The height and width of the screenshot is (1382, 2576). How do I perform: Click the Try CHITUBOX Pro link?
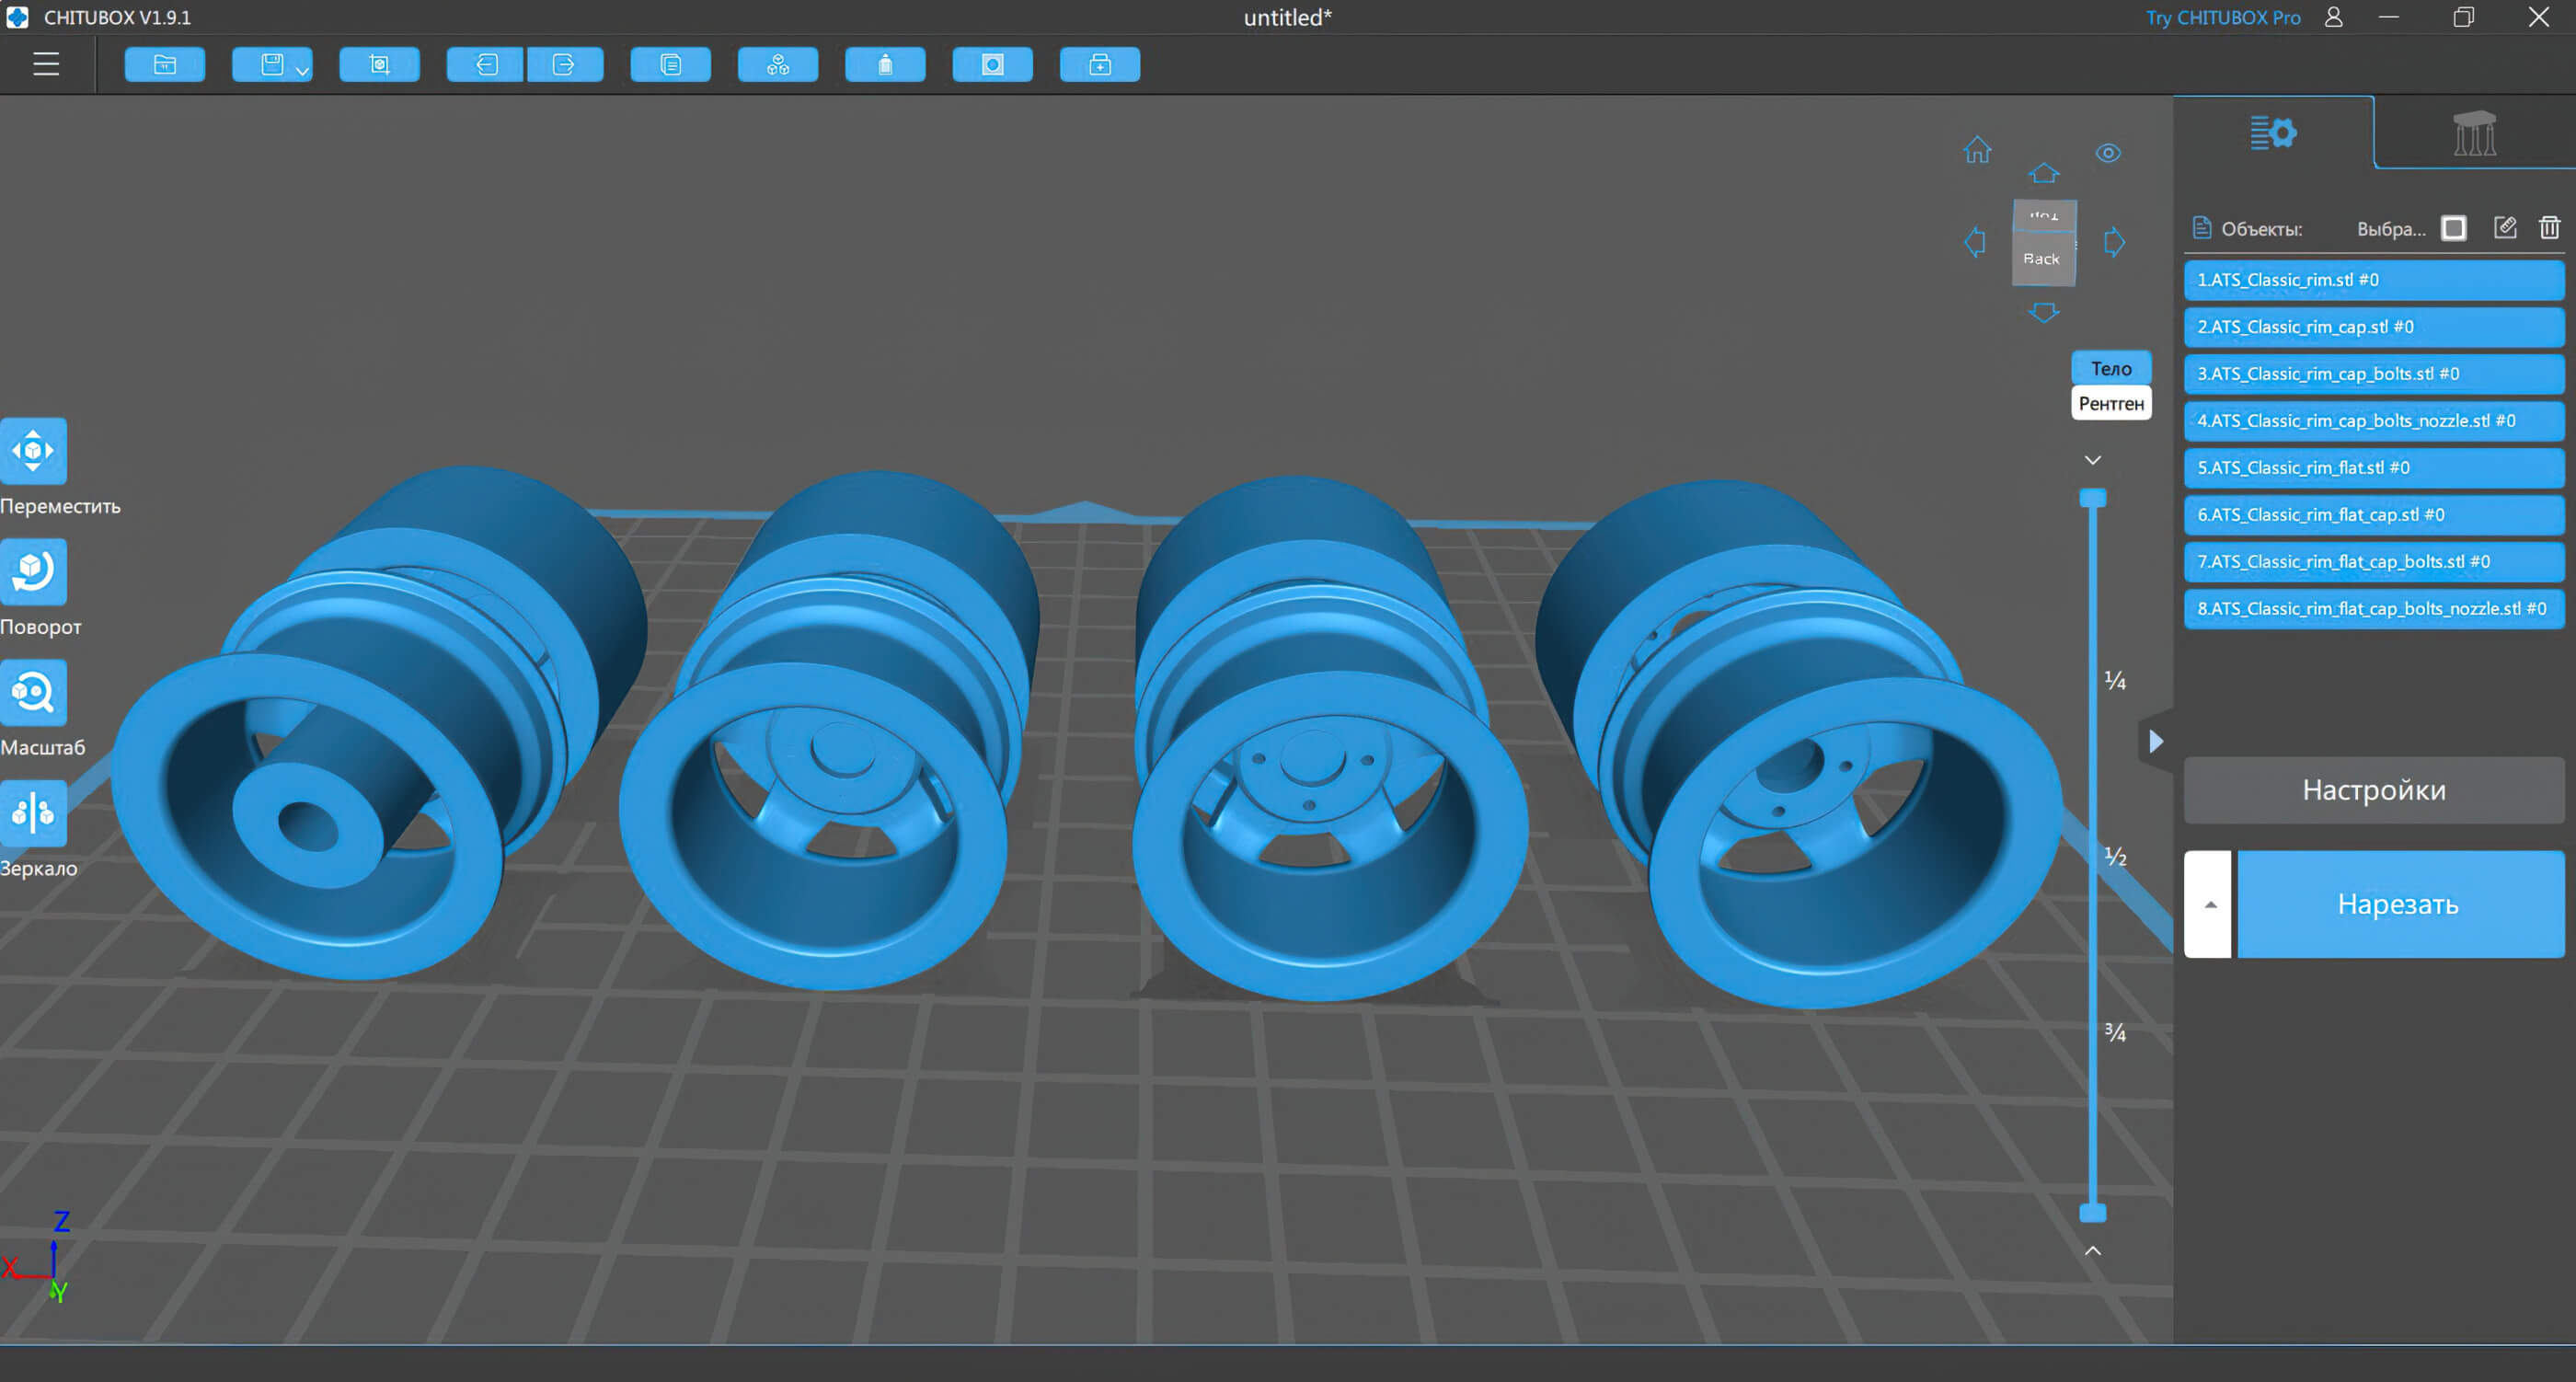pyautogui.click(x=2222, y=18)
